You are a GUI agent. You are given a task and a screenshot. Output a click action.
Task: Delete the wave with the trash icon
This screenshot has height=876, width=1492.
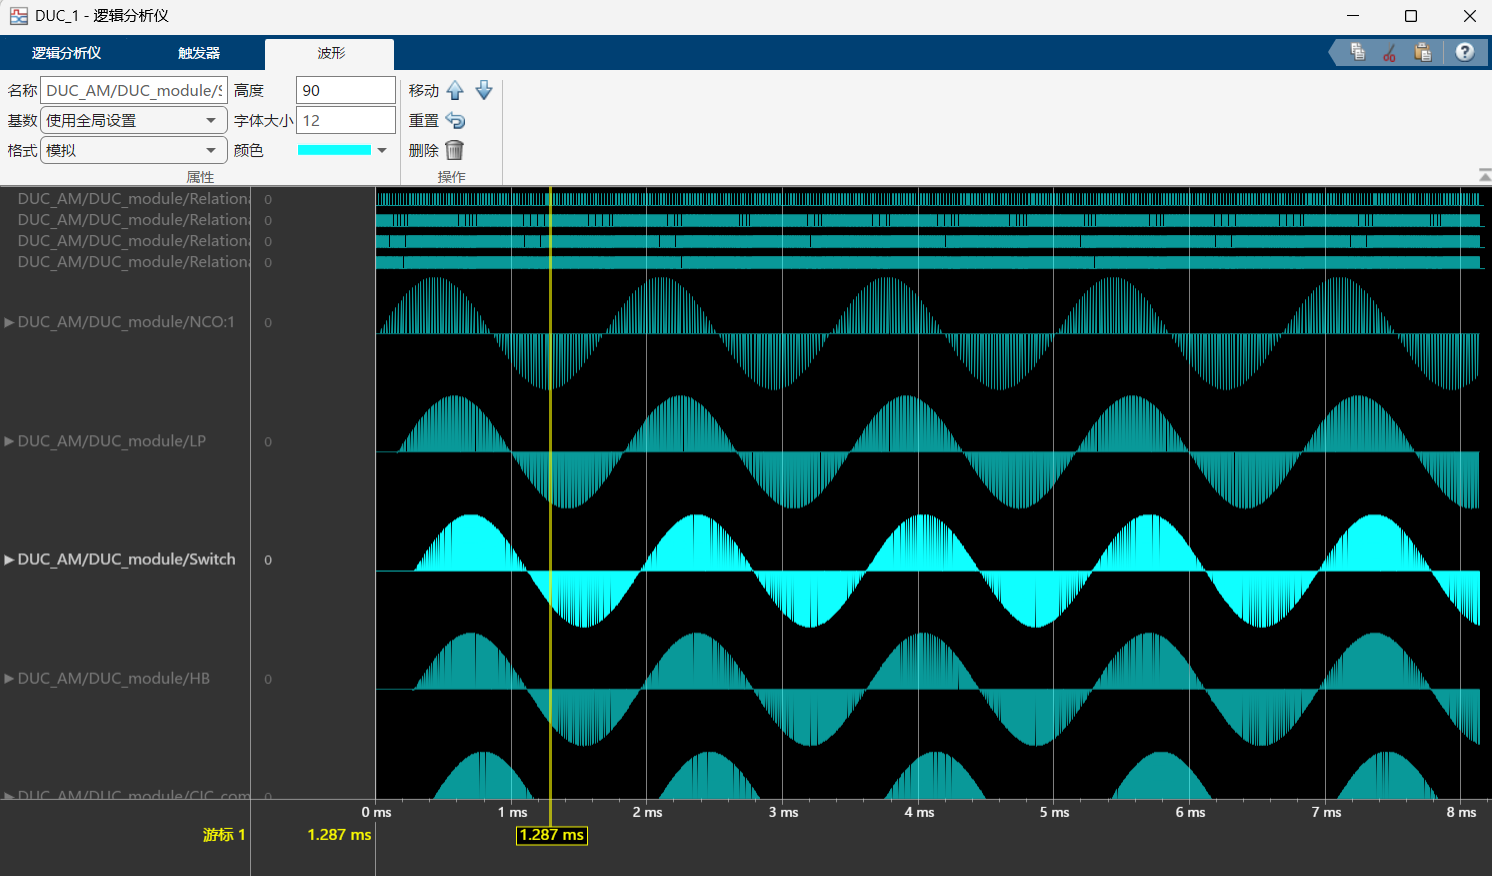coord(455,150)
